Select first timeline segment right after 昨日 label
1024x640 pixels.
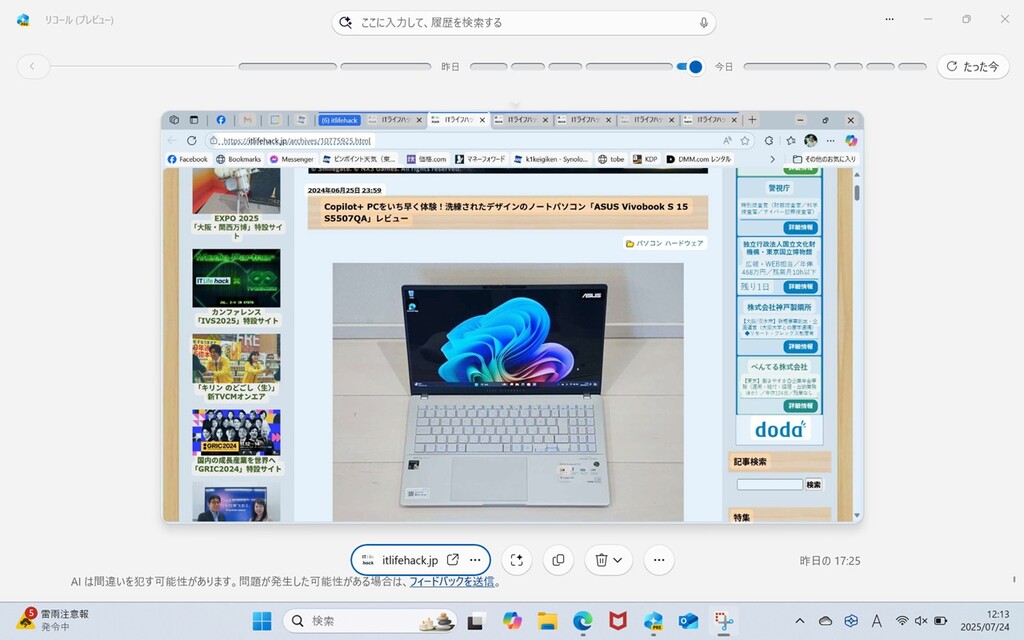point(488,67)
